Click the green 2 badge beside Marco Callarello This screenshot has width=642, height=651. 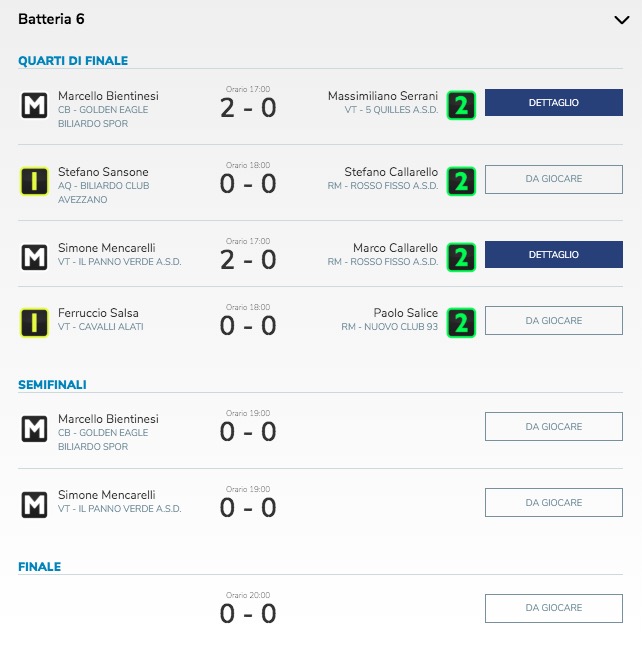(x=461, y=257)
